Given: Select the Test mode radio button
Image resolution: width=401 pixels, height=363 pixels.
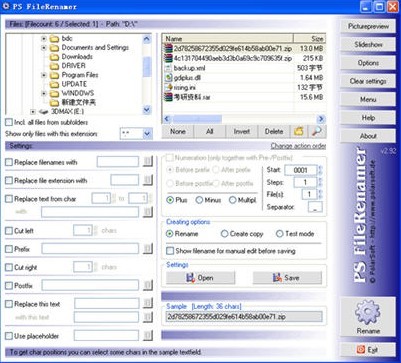Looking at the screenshot, I should coord(280,234).
